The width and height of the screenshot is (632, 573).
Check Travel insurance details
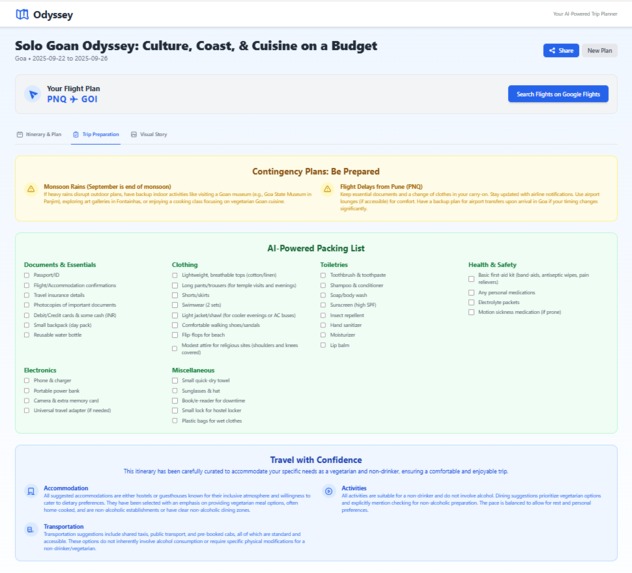[x=27, y=295]
